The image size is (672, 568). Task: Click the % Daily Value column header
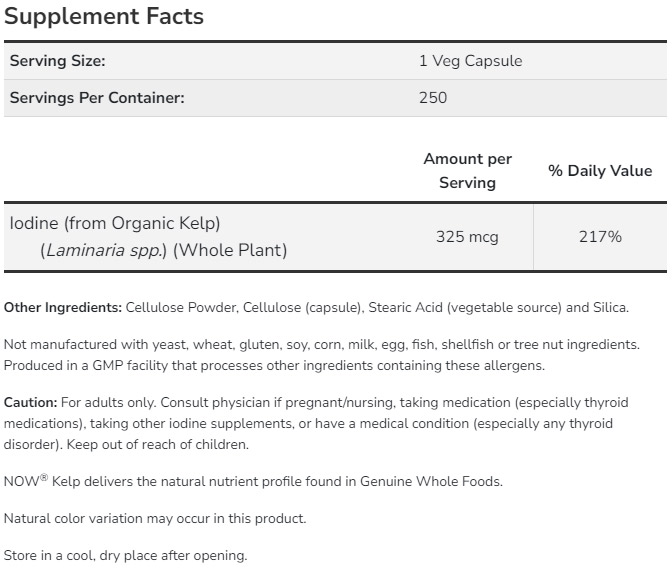600,171
